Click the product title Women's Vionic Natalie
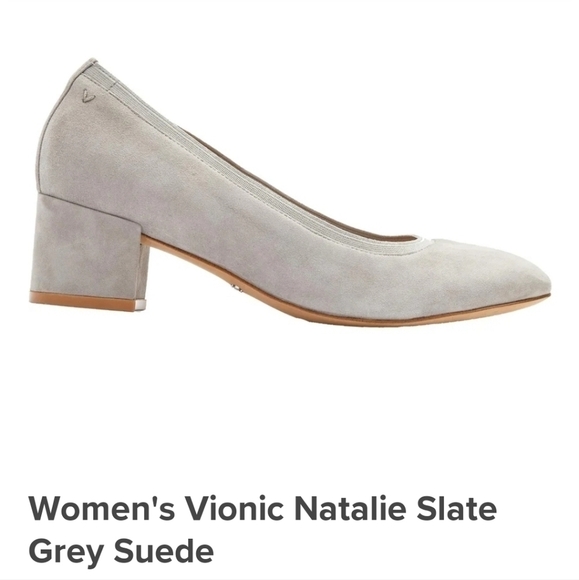The height and width of the screenshot is (580, 579). (x=263, y=530)
